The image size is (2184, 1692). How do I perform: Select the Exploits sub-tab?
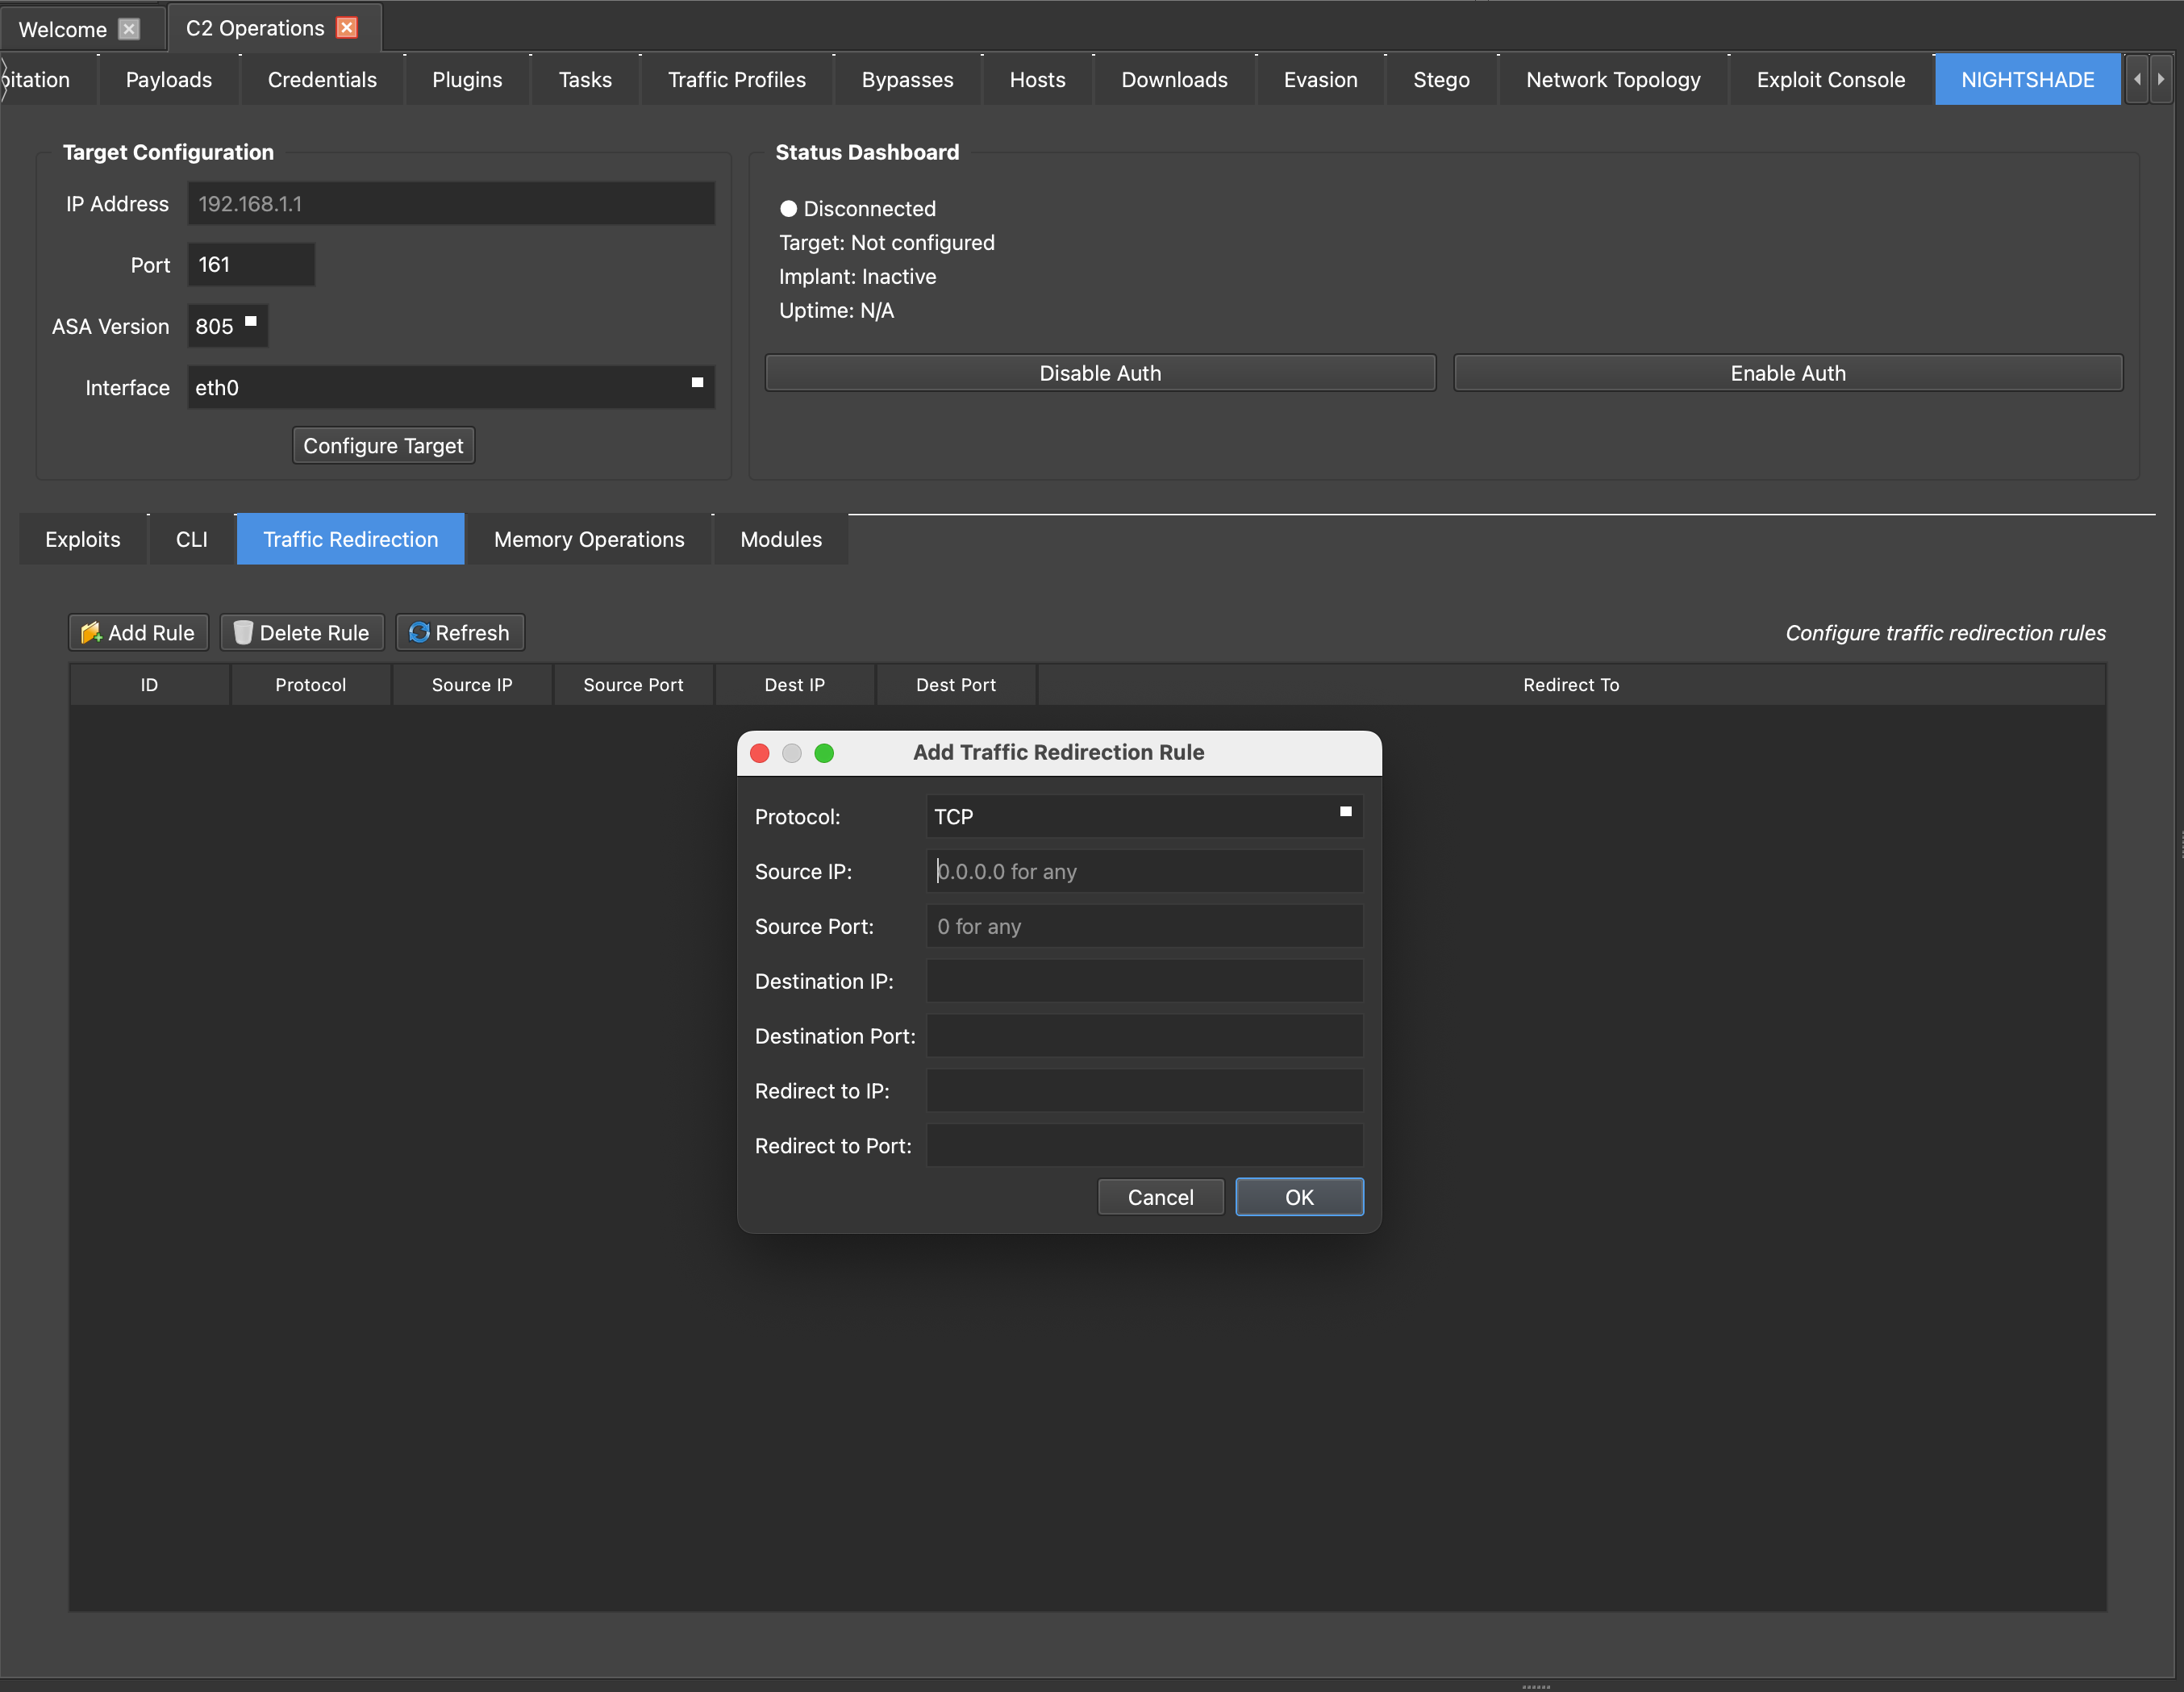(x=83, y=540)
